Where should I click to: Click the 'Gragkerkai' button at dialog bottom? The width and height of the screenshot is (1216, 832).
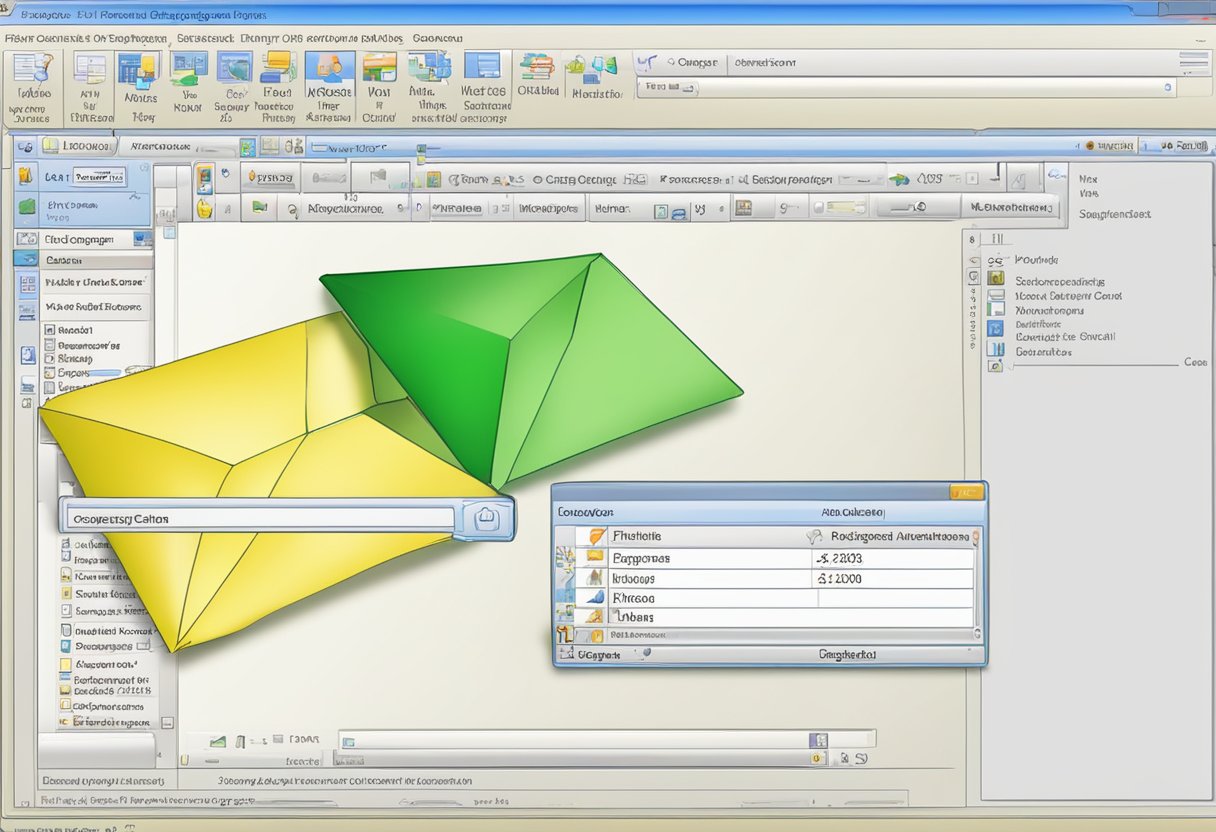[x=847, y=655]
